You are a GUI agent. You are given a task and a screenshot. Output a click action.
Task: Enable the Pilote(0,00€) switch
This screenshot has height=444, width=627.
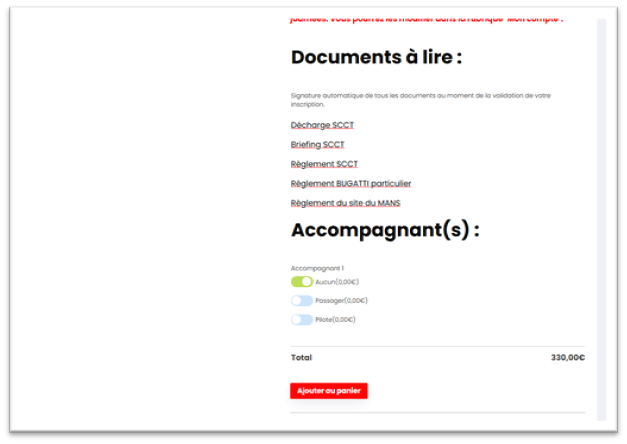(x=302, y=319)
